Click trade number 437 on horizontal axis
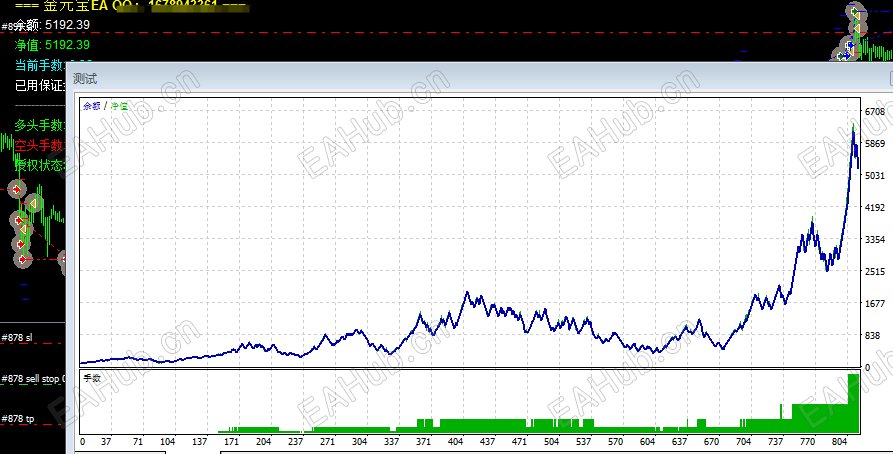Screen dimensions: 893x454 click(x=488, y=441)
